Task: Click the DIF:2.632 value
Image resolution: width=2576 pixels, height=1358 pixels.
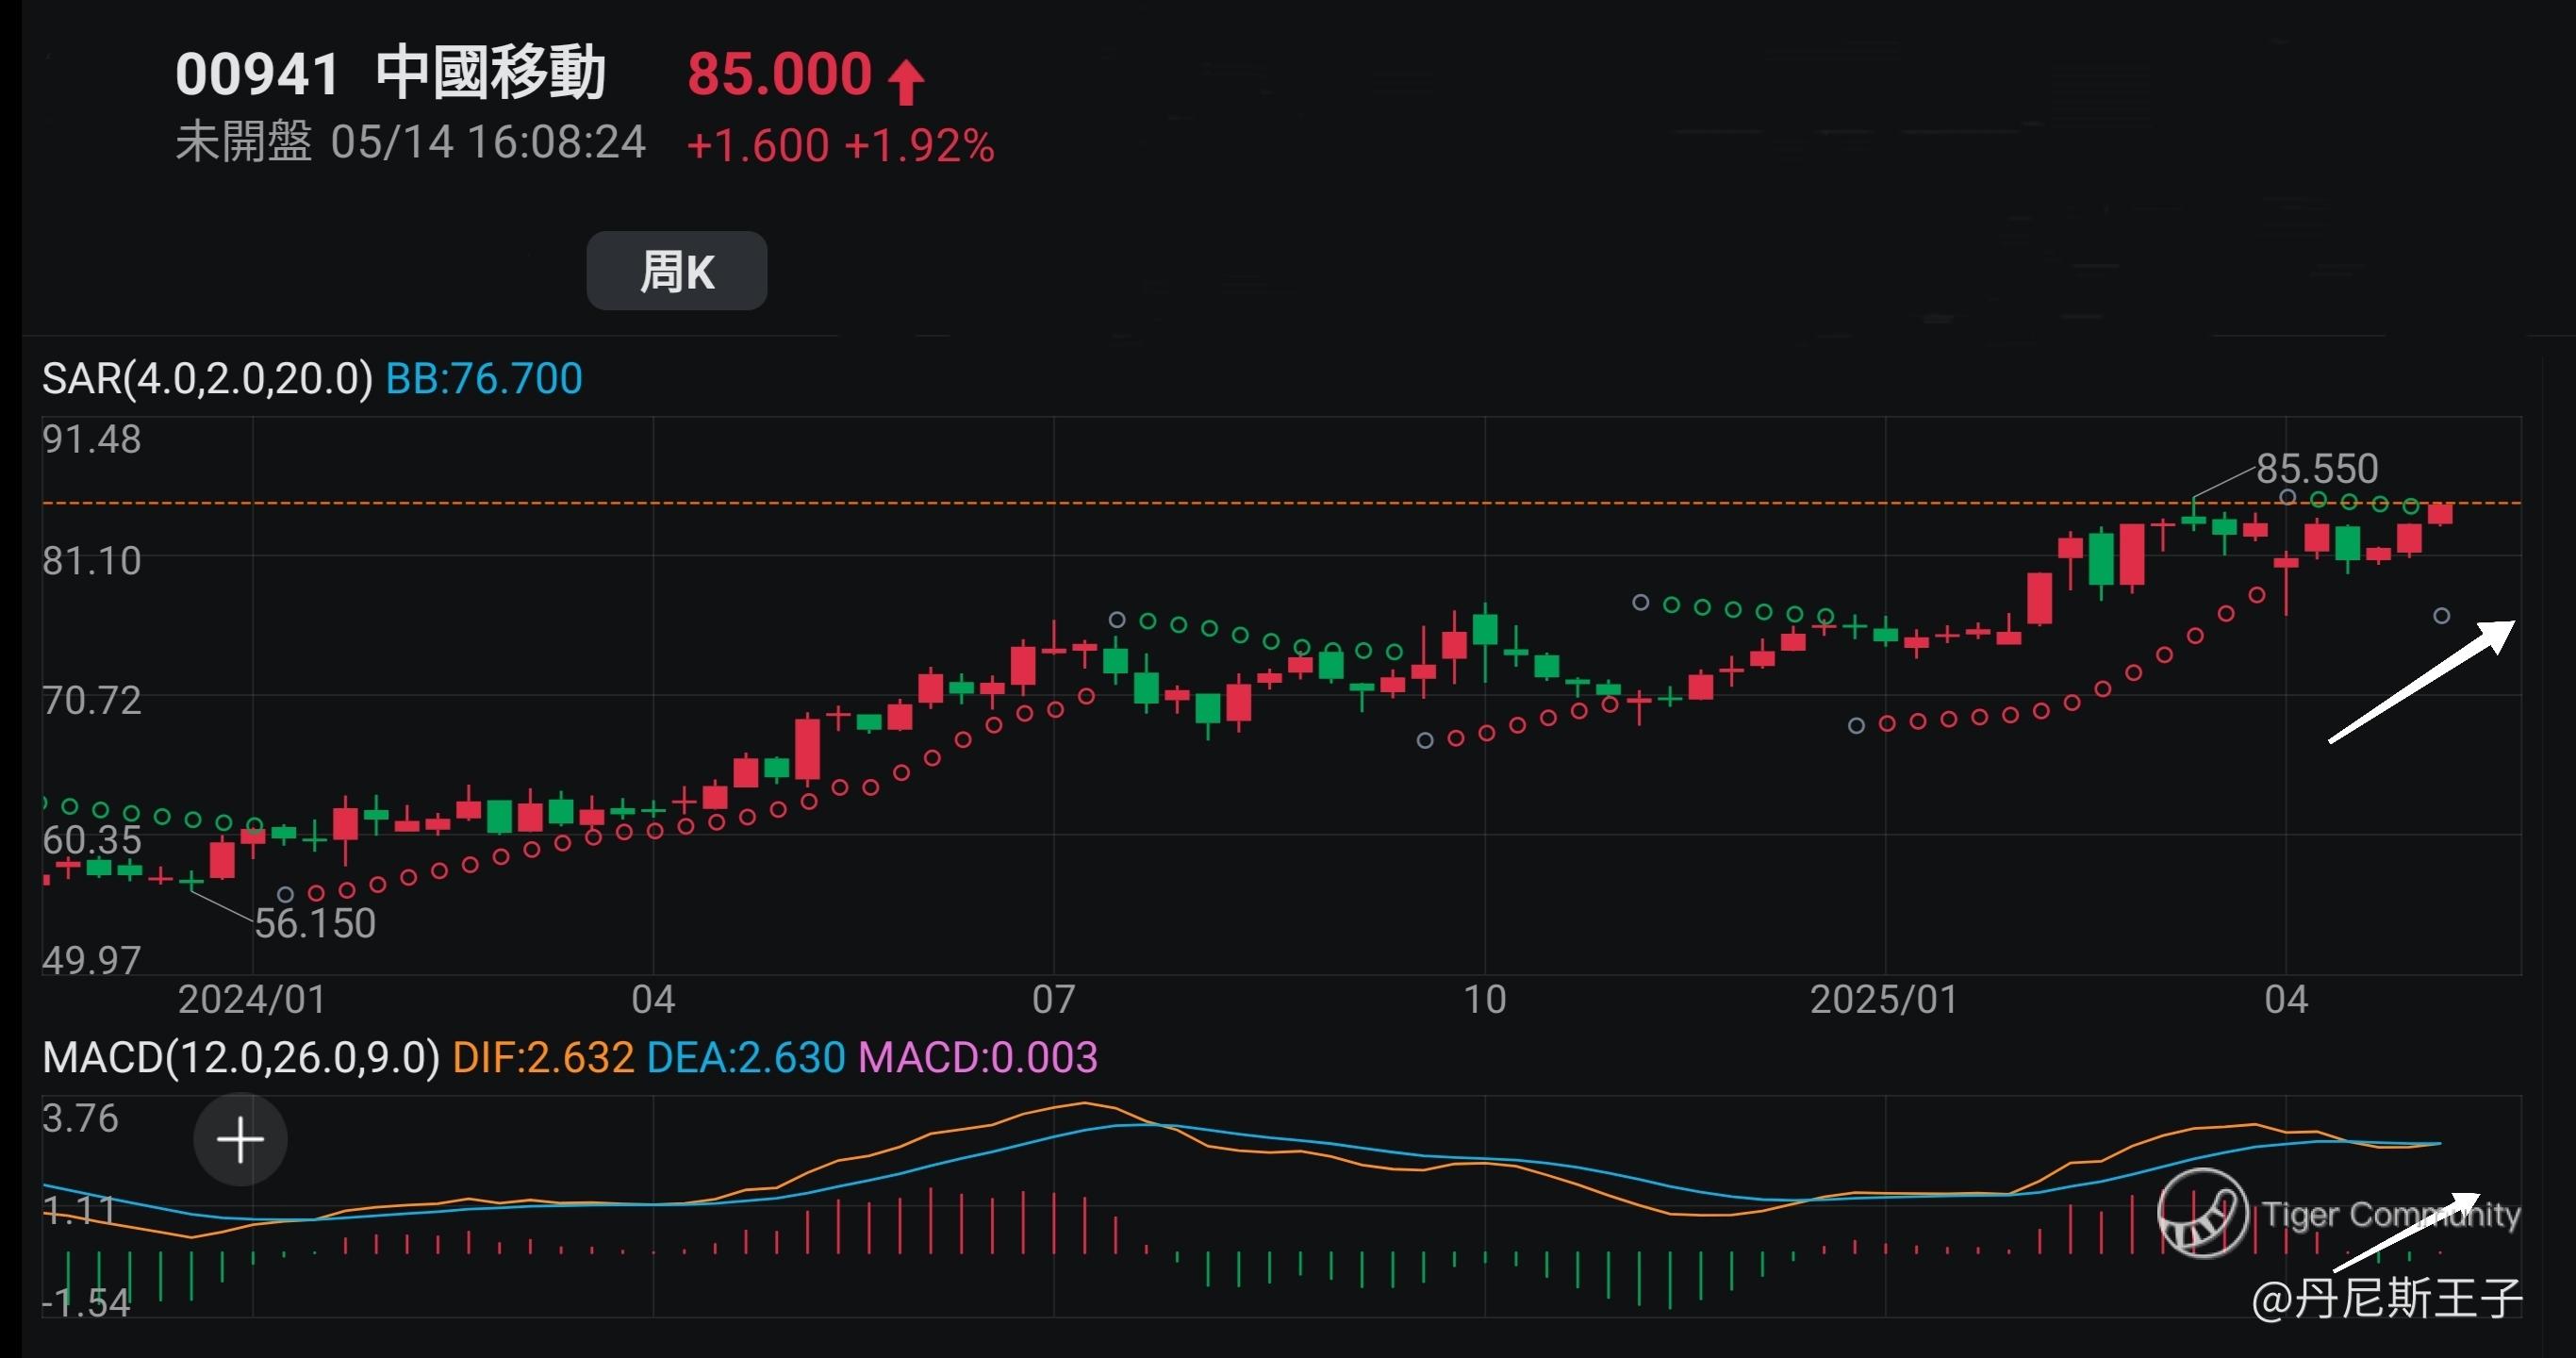Action: 543,1057
